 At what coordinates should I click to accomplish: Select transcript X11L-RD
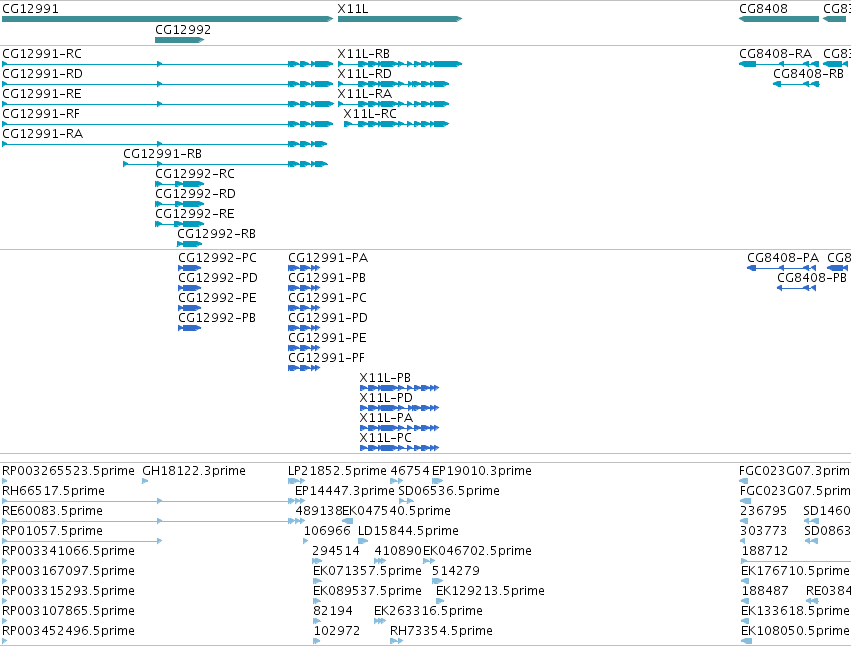pos(365,74)
